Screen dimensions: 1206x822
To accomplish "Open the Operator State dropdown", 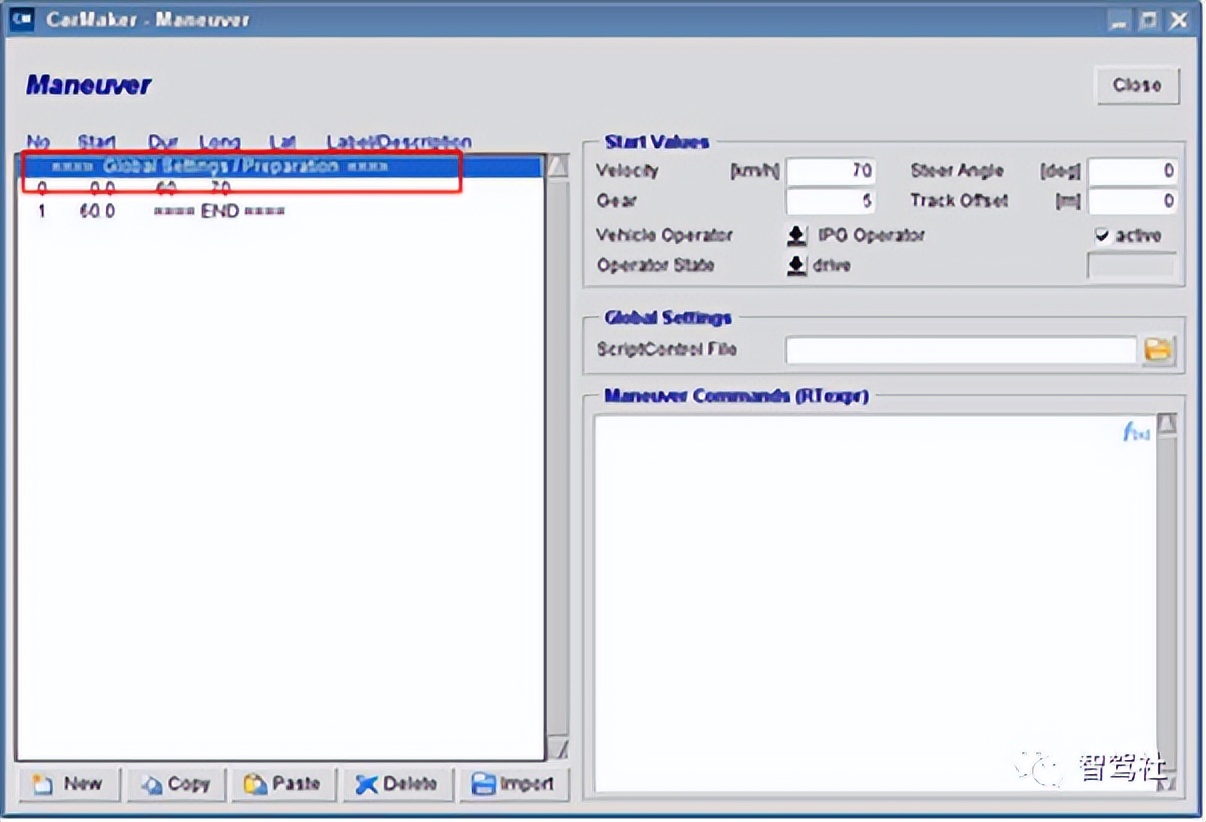I will 796,266.
